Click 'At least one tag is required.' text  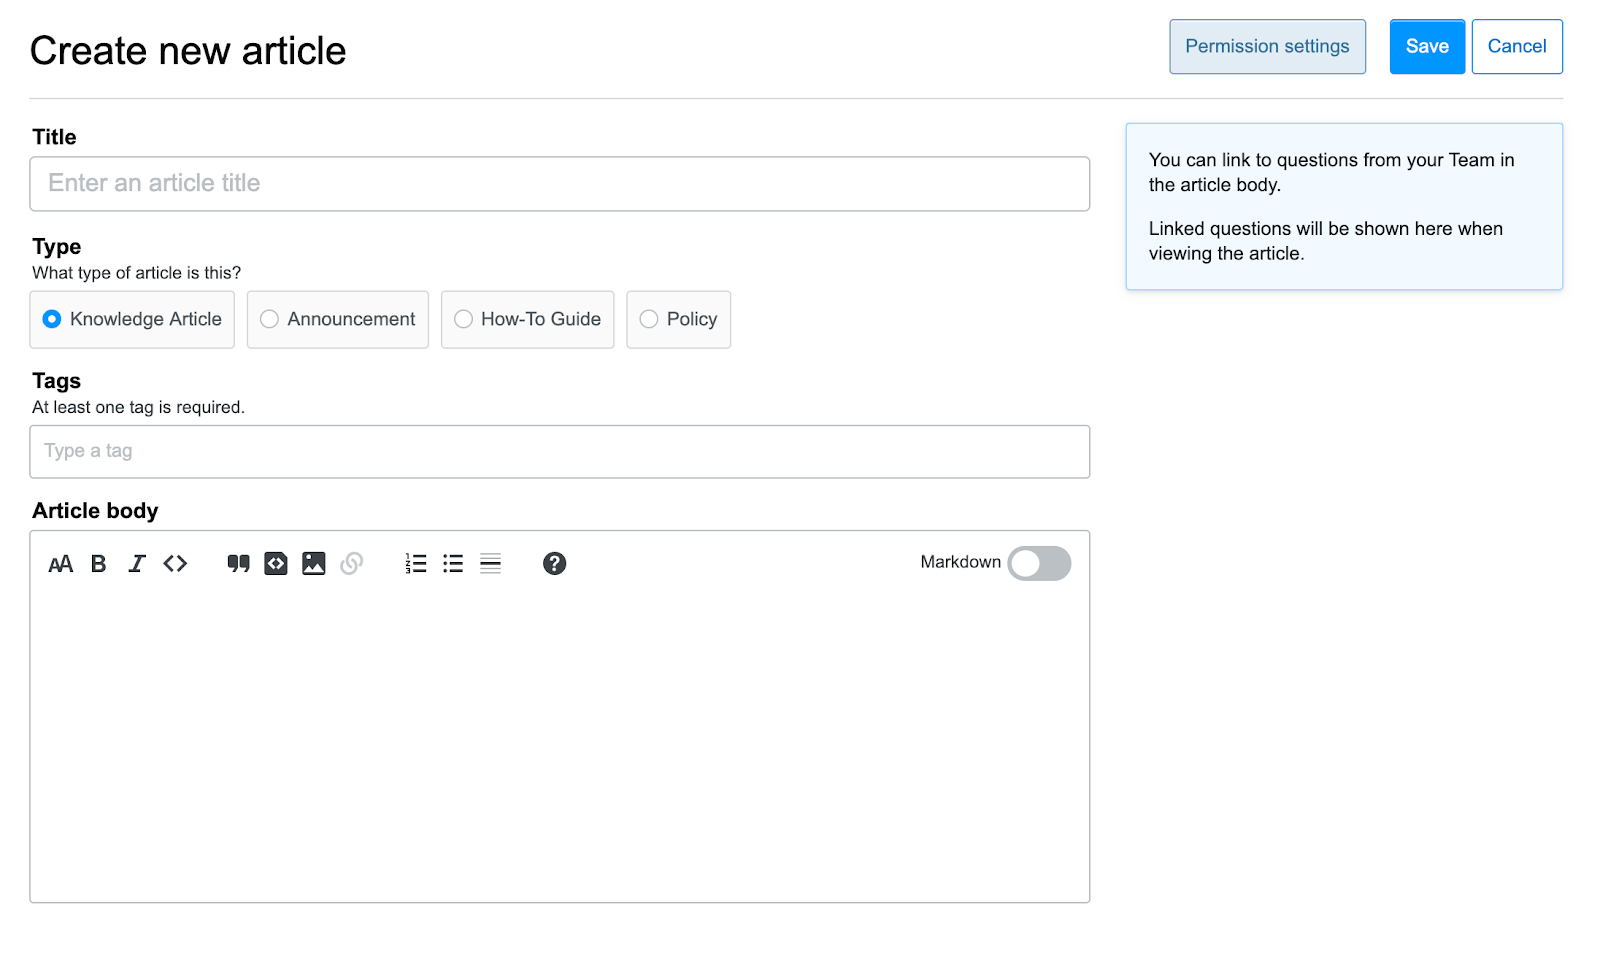[x=138, y=407]
